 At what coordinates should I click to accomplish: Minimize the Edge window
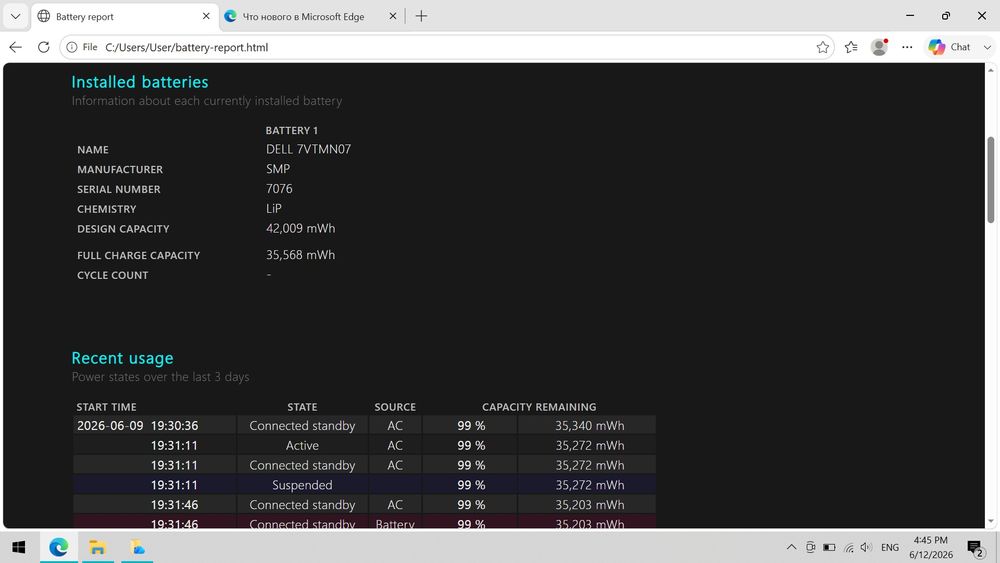[x=910, y=16]
